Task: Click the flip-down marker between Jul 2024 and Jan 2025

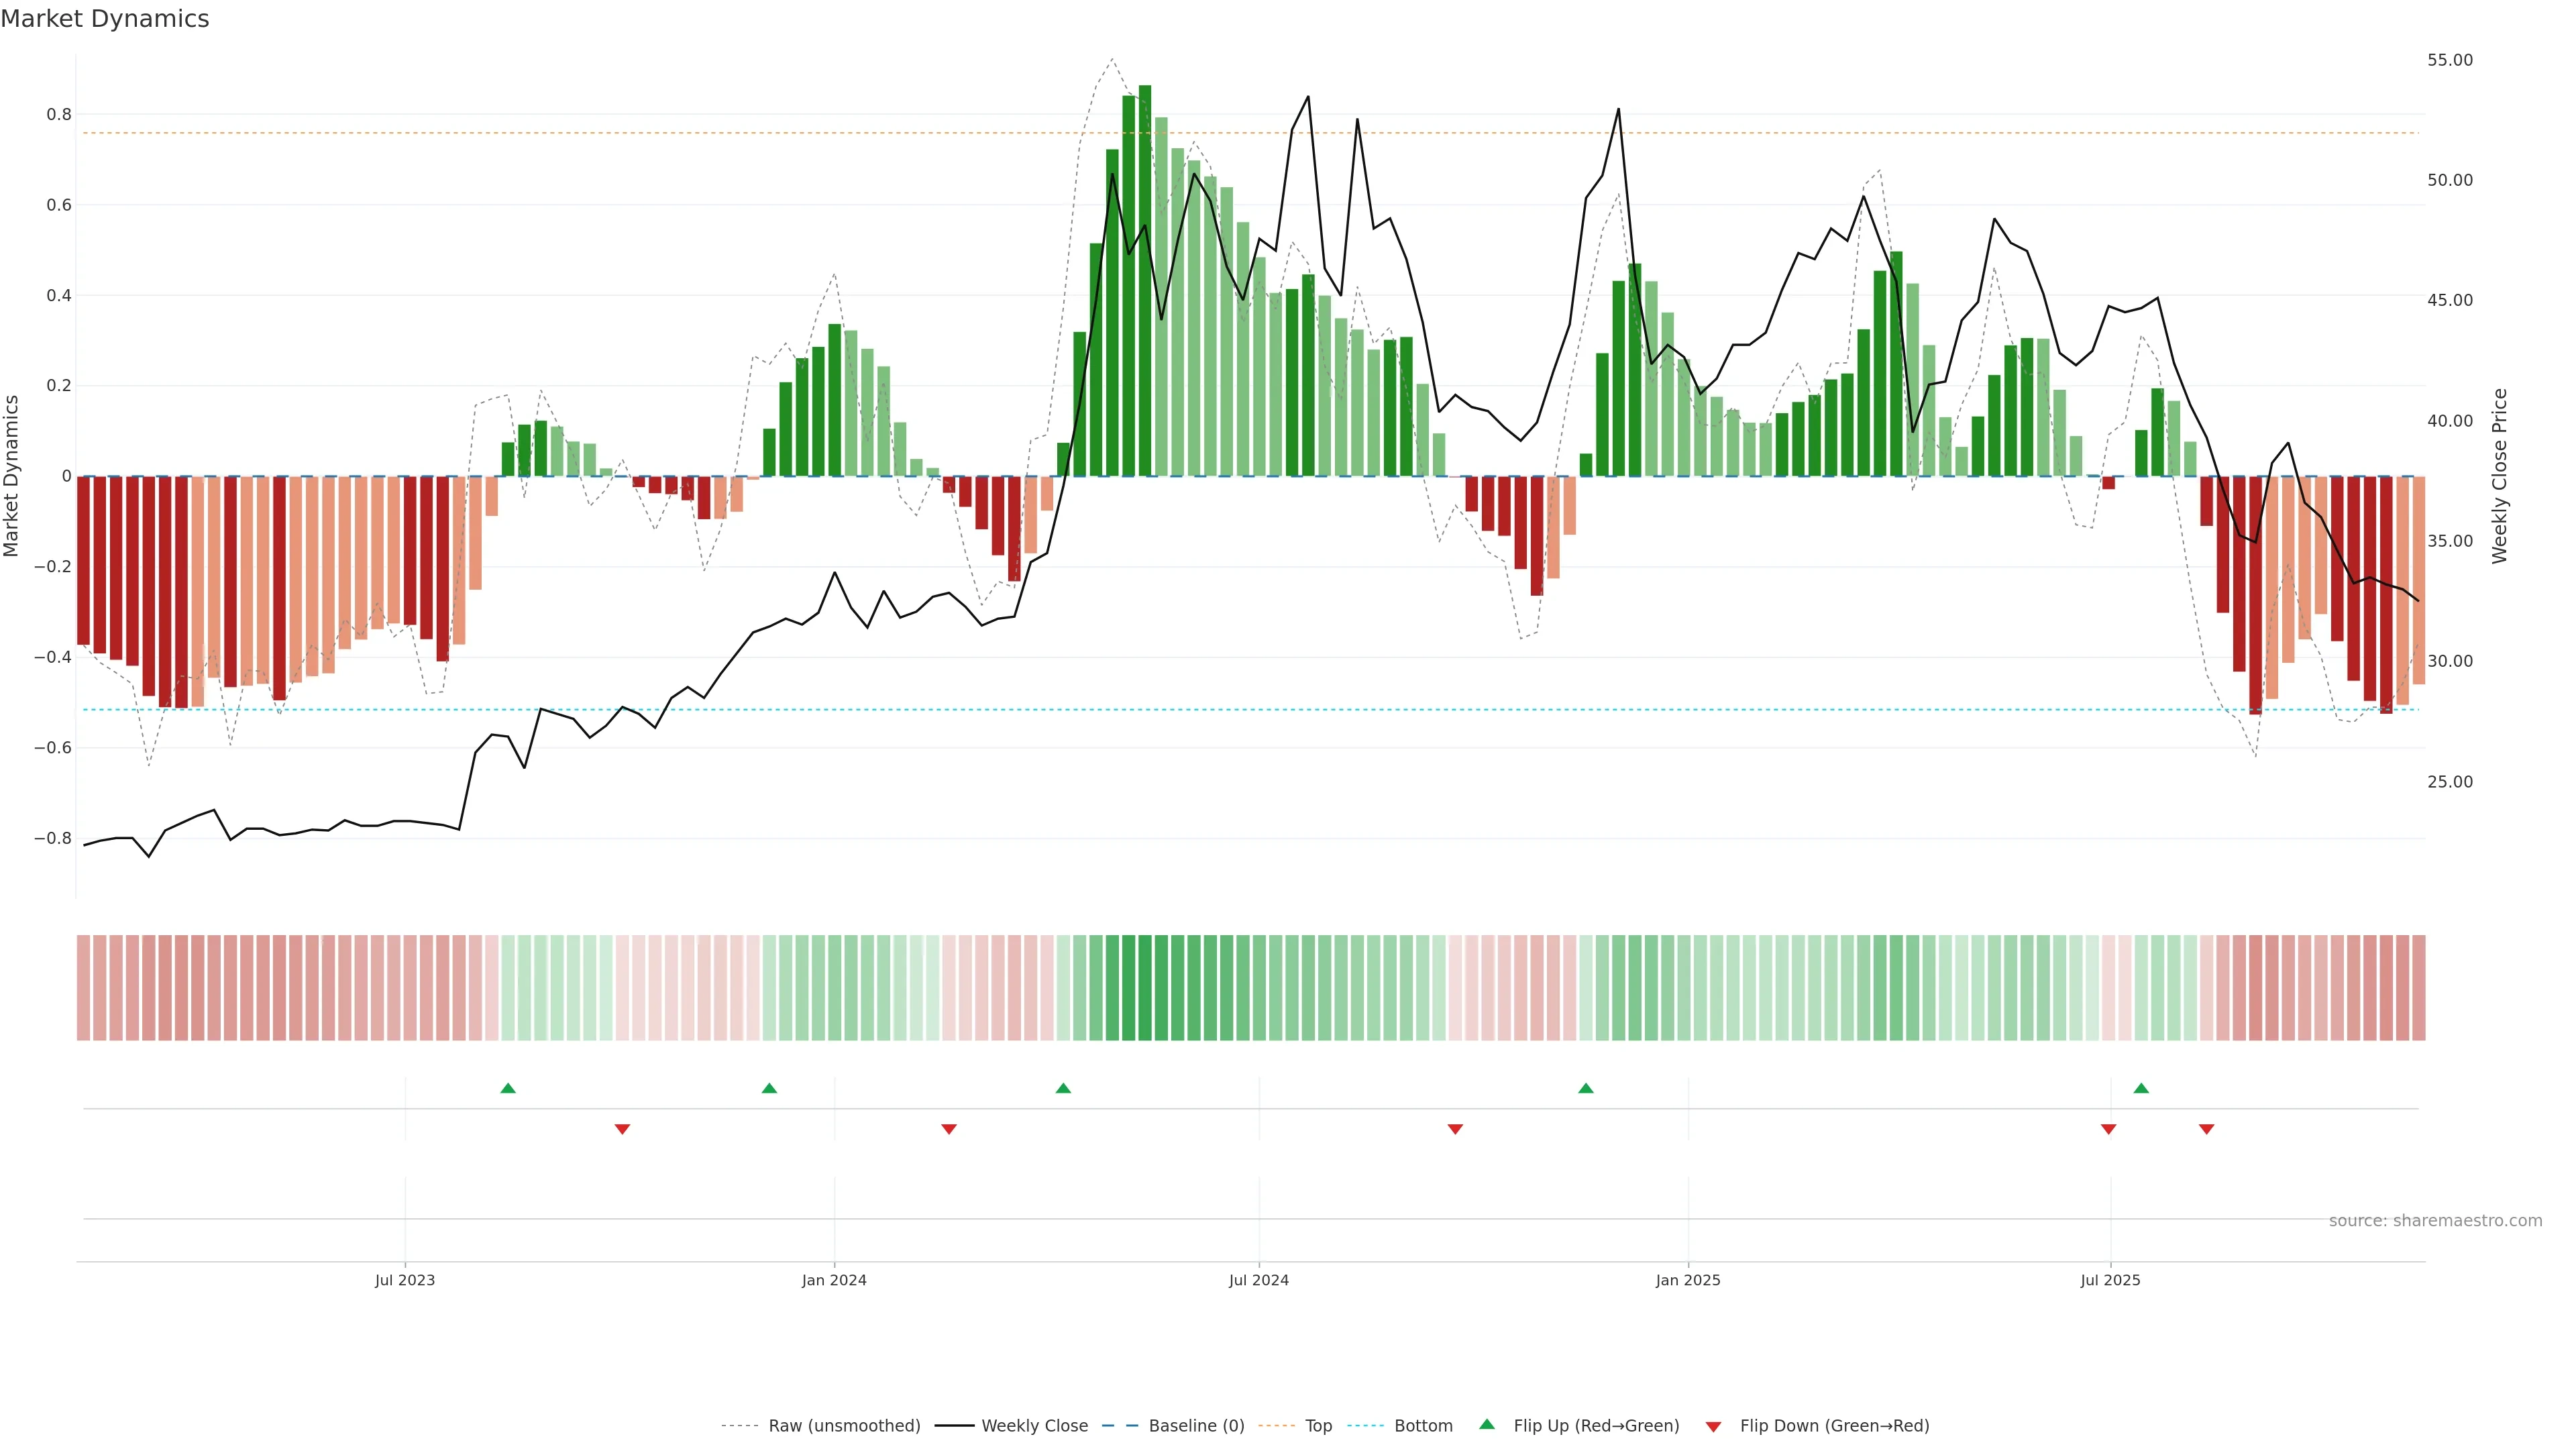Action: coord(1455,1129)
